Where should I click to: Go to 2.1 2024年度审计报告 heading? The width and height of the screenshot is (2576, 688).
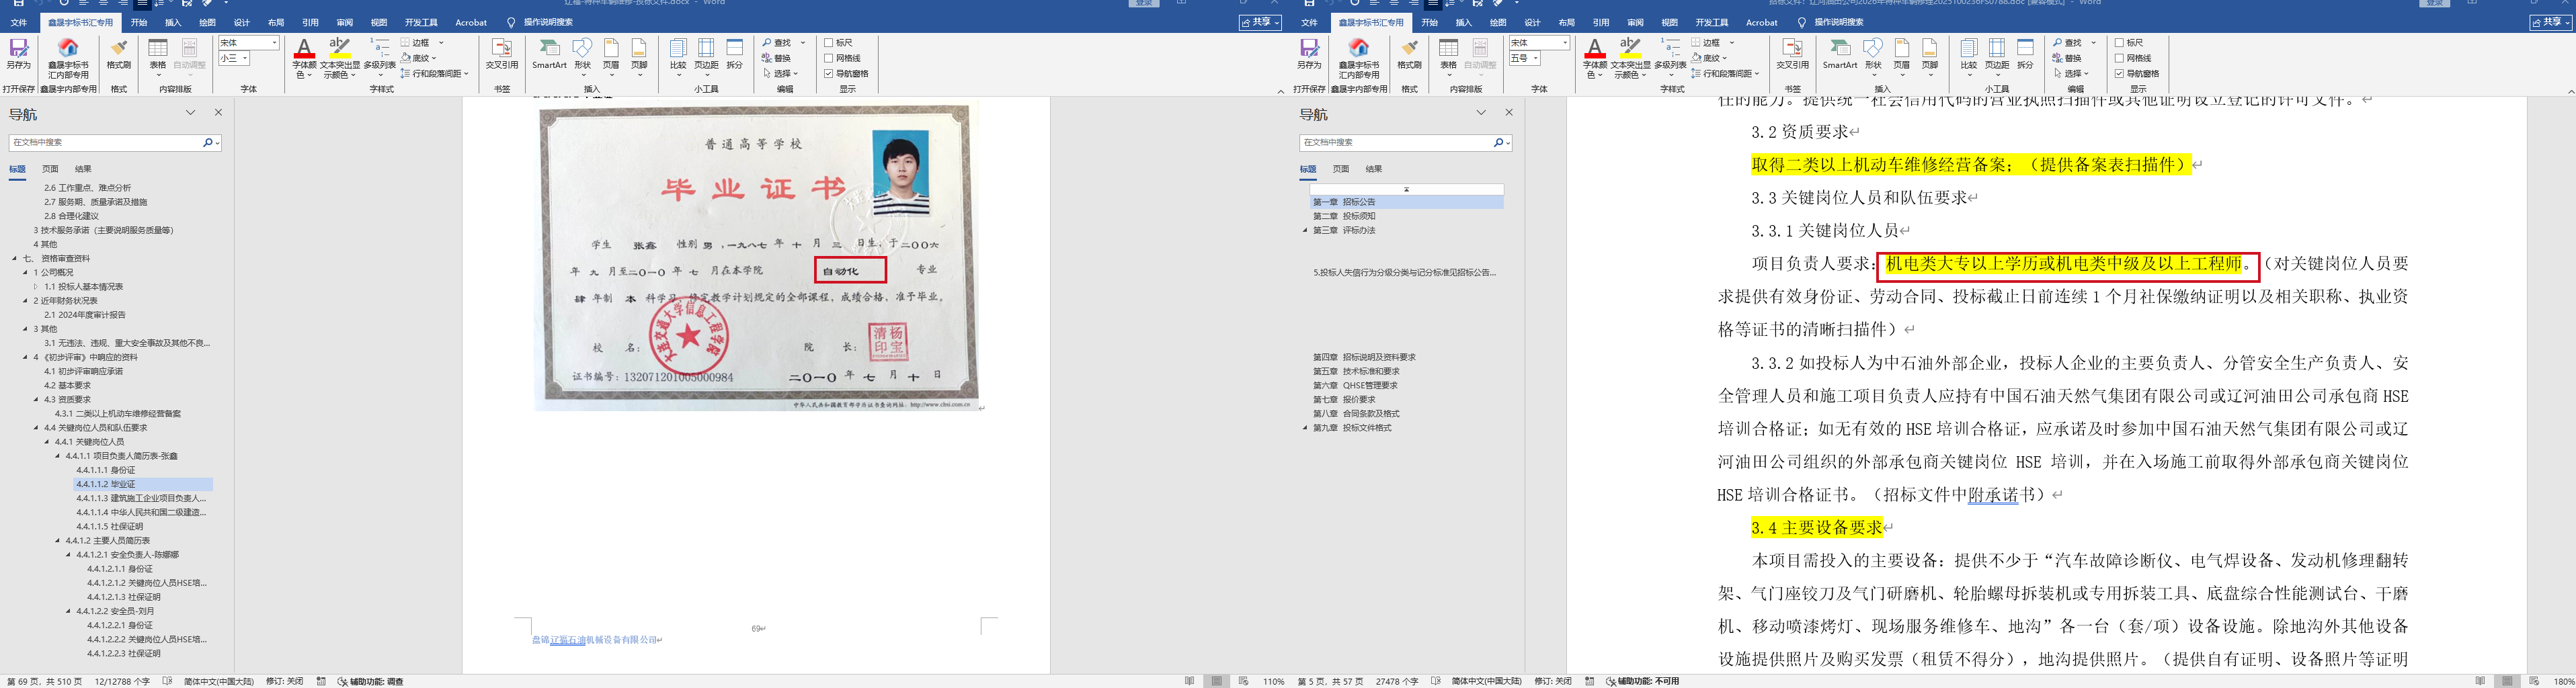click(x=84, y=315)
